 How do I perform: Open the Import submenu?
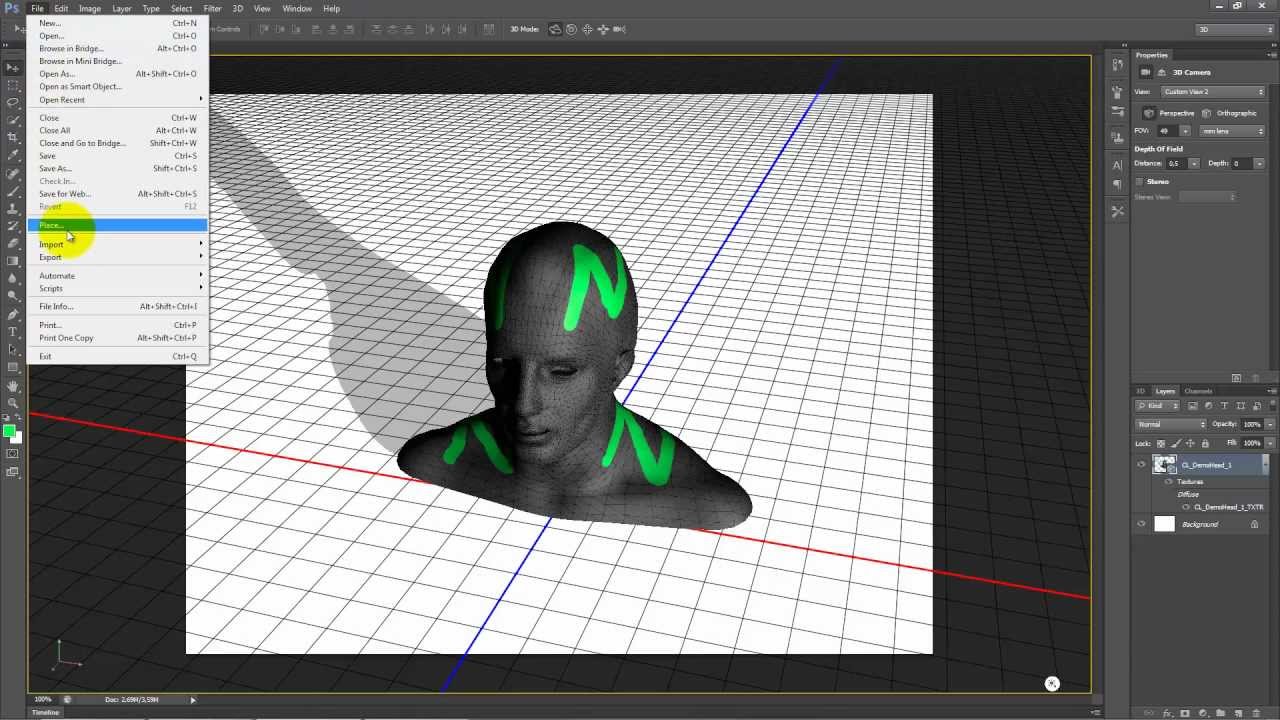(117, 244)
